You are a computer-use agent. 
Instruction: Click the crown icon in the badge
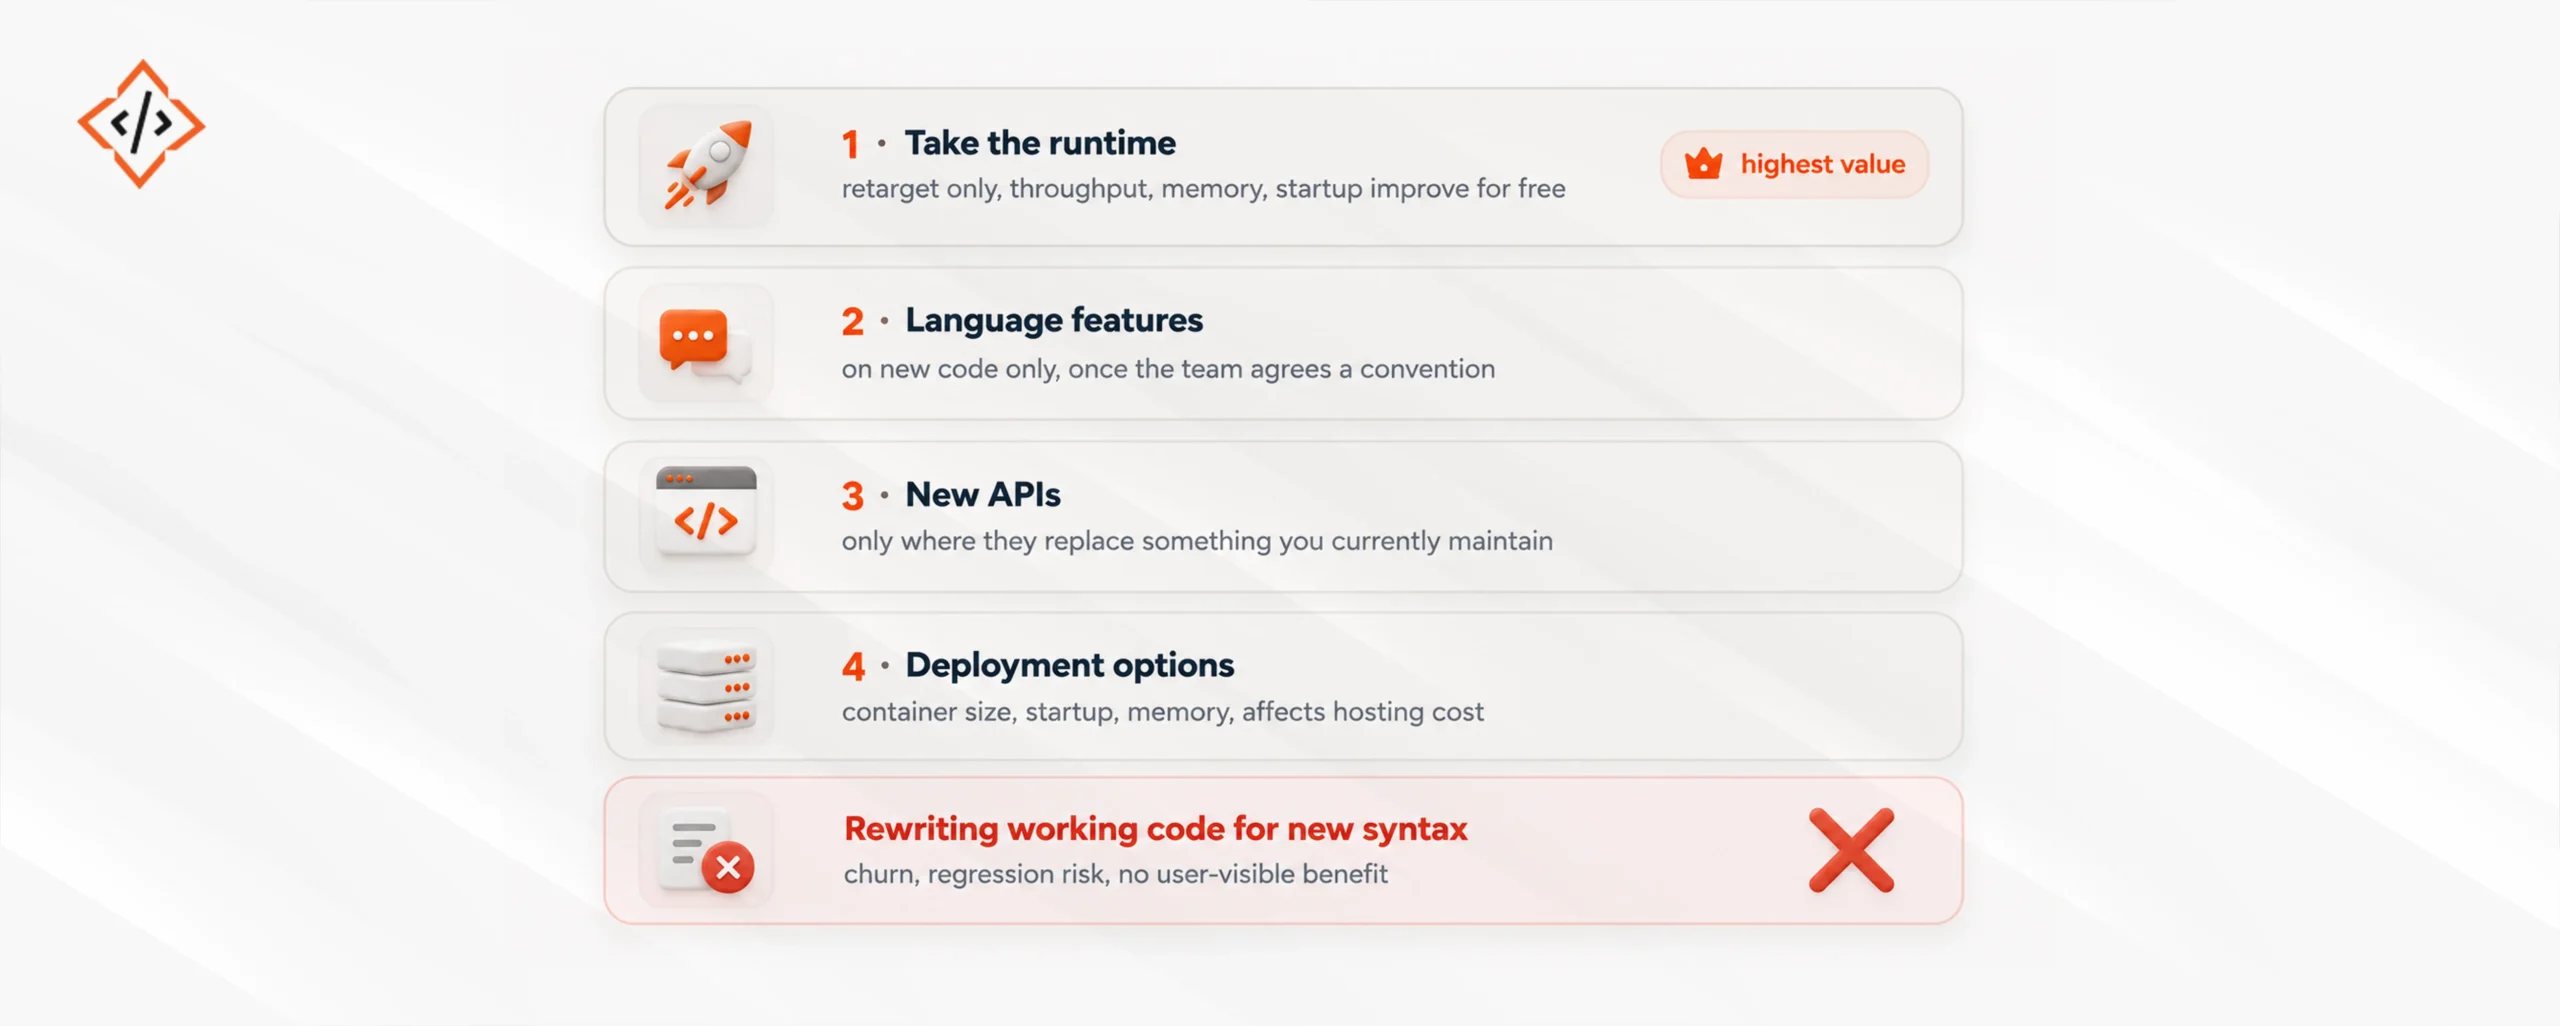1703,163
